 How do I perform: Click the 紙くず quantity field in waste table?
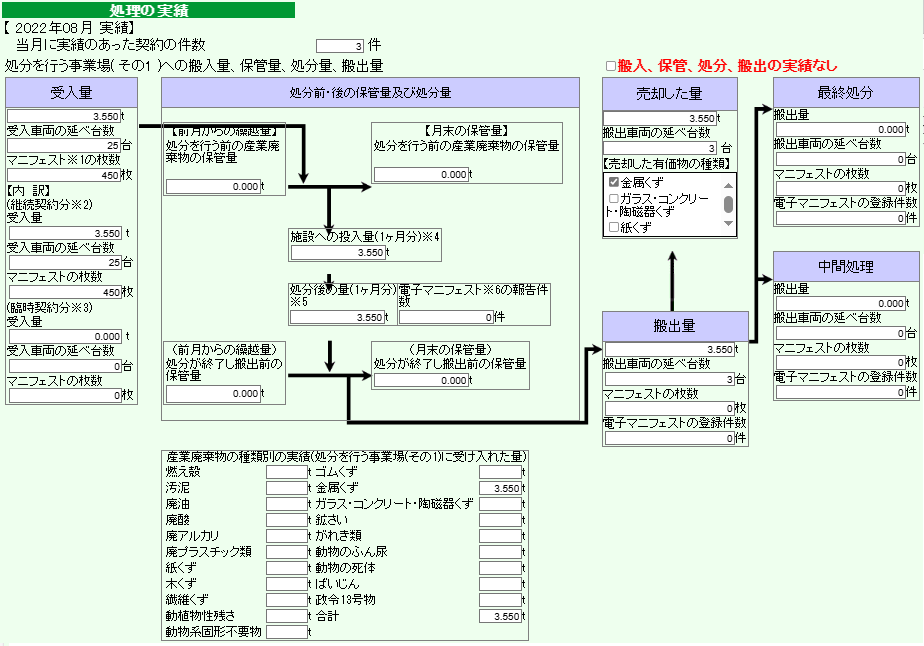[x=287, y=568]
